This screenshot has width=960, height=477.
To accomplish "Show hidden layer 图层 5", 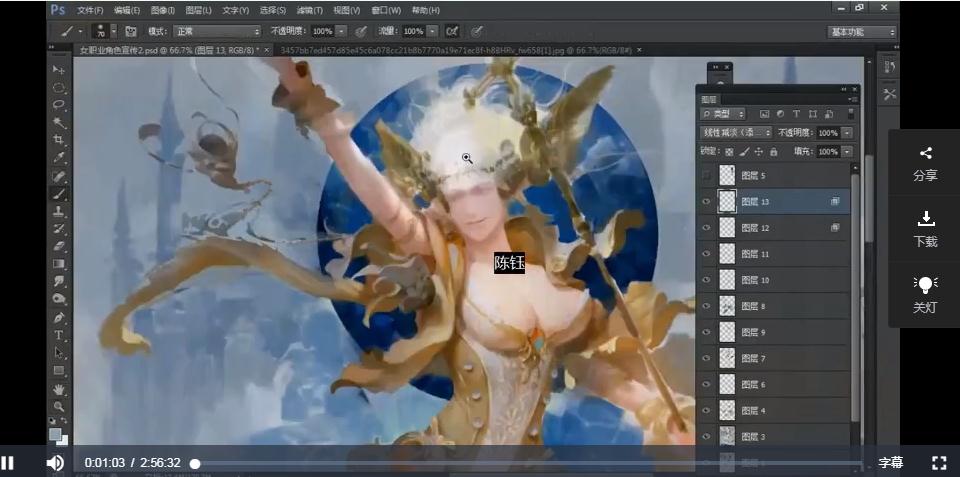I will (706, 175).
